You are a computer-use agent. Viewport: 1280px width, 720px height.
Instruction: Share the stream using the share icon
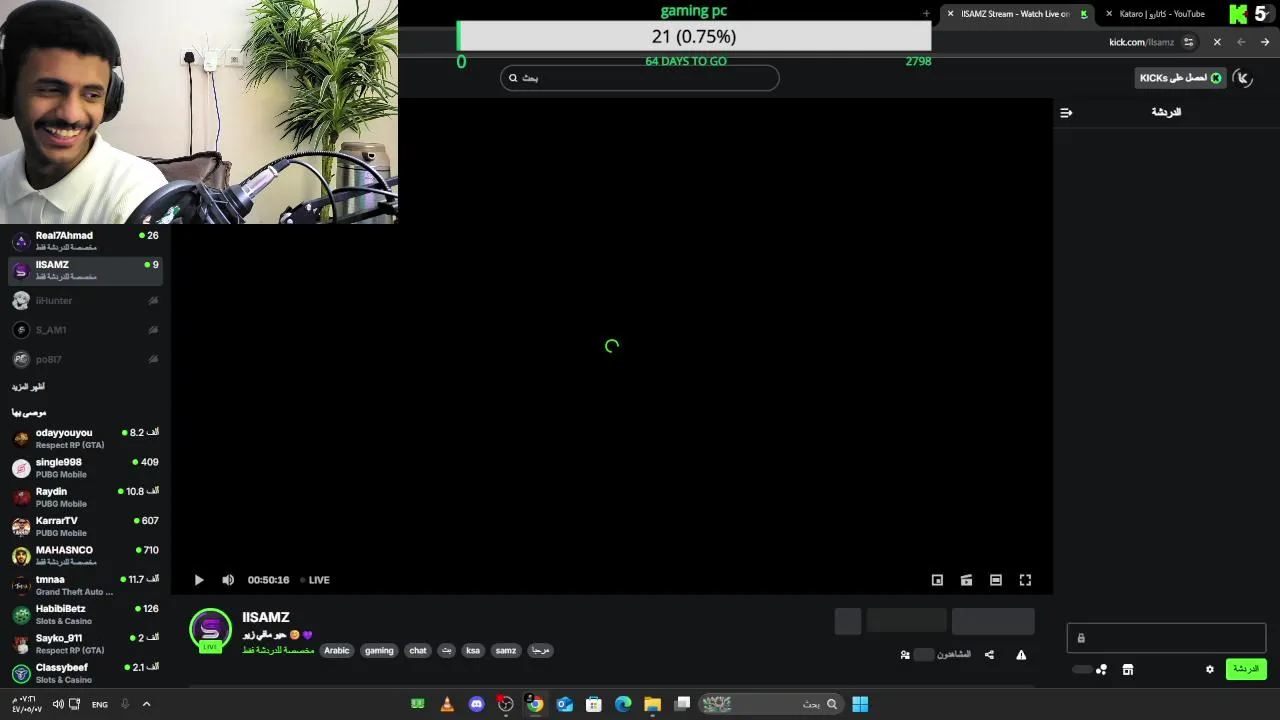989,655
